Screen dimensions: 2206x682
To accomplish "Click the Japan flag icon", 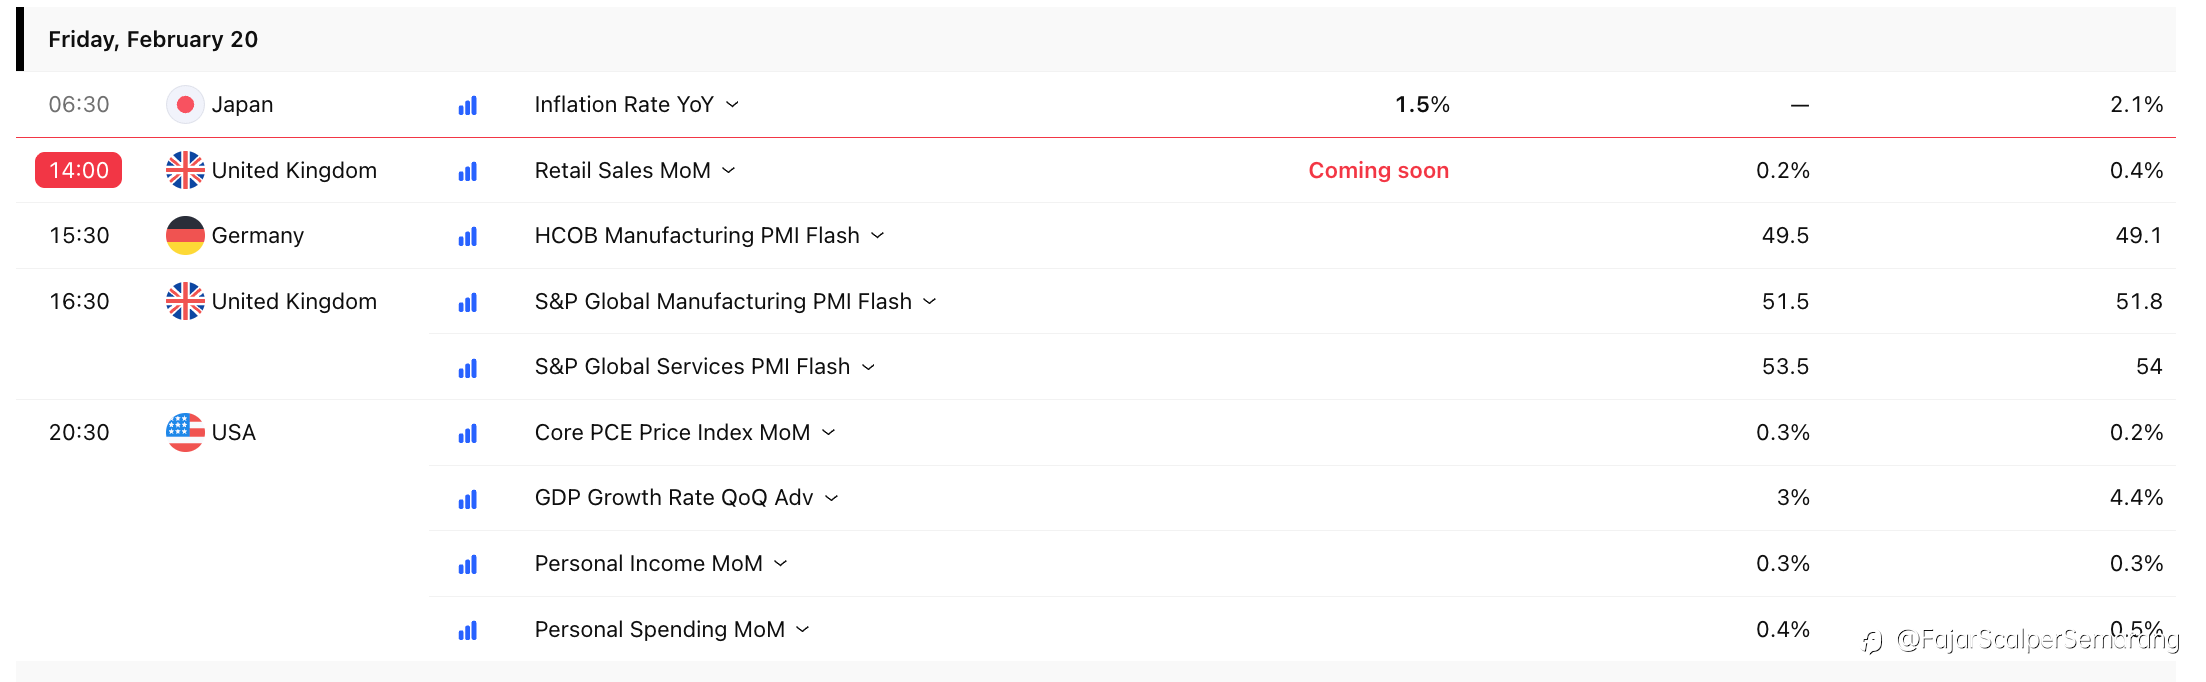I will click(185, 105).
